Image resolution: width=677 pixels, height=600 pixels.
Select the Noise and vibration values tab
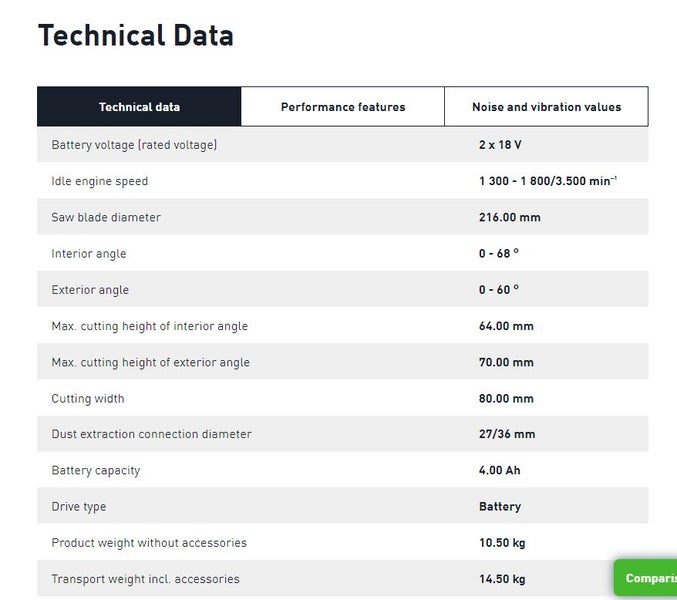point(546,107)
